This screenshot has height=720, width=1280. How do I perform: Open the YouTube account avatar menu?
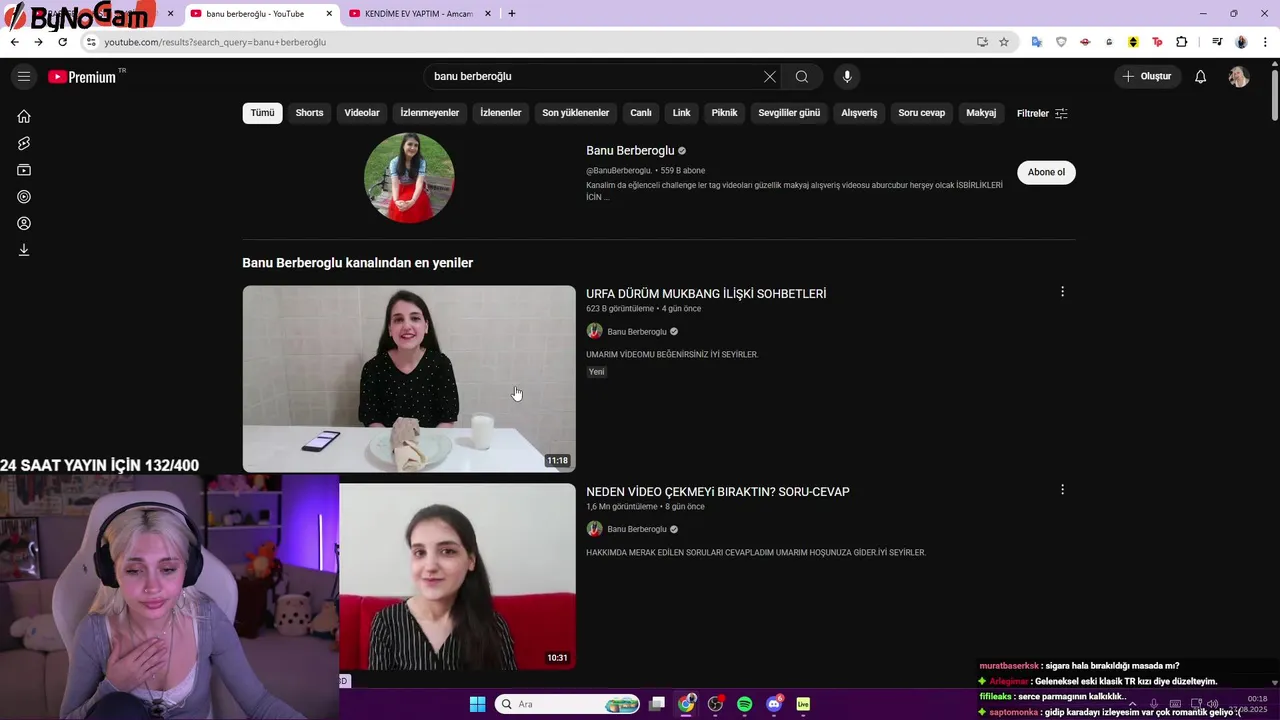[1239, 77]
